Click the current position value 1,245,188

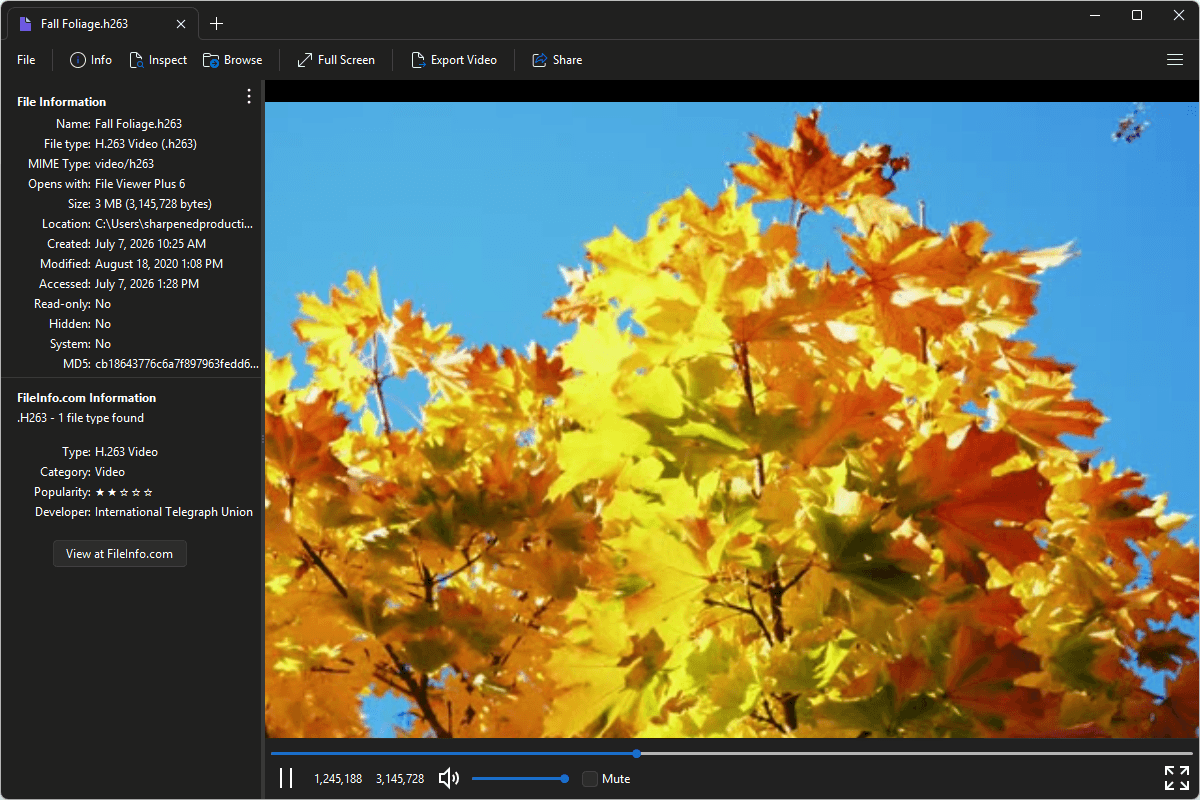coord(338,778)
